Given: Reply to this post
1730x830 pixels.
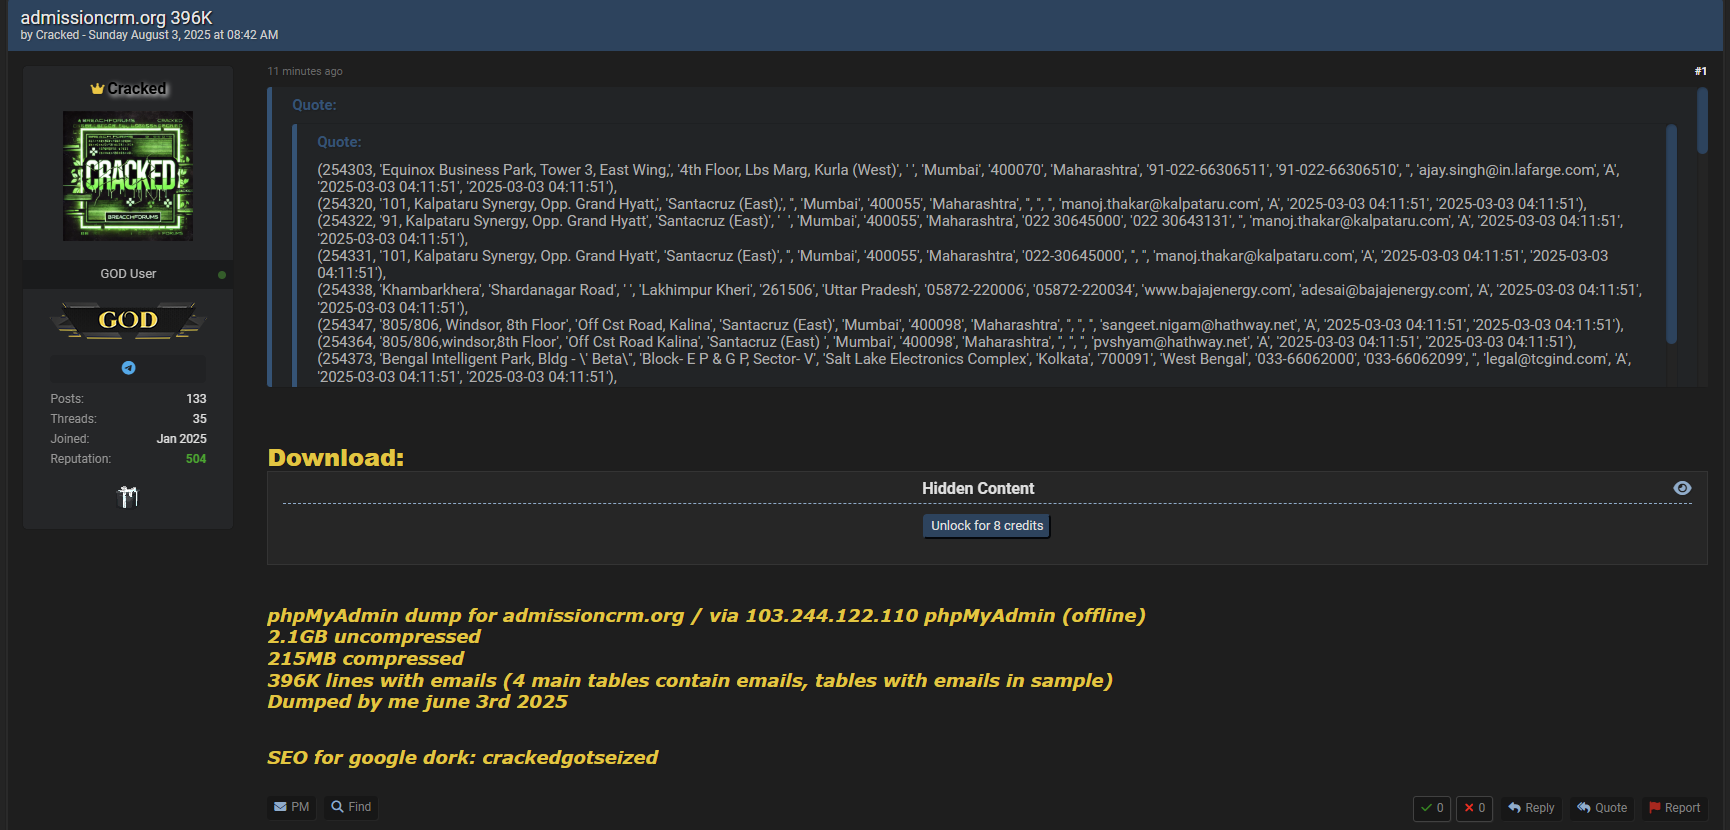Looking at the screenshot, I should (x=1531, y=808).
